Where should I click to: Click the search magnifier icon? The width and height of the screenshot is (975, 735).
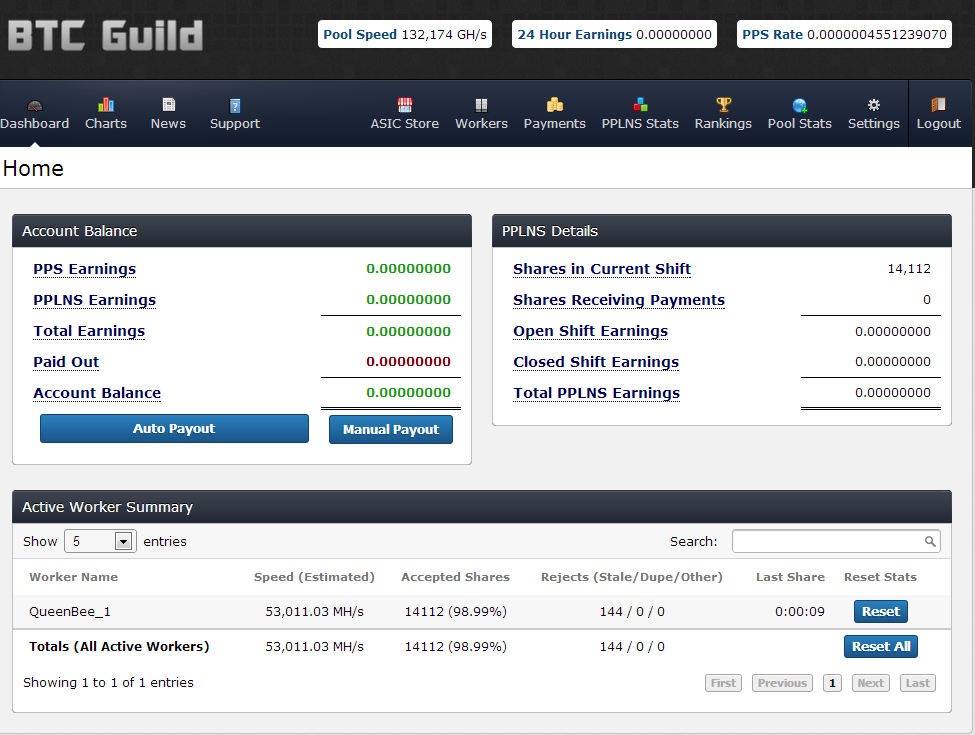[x=930, y=541]
